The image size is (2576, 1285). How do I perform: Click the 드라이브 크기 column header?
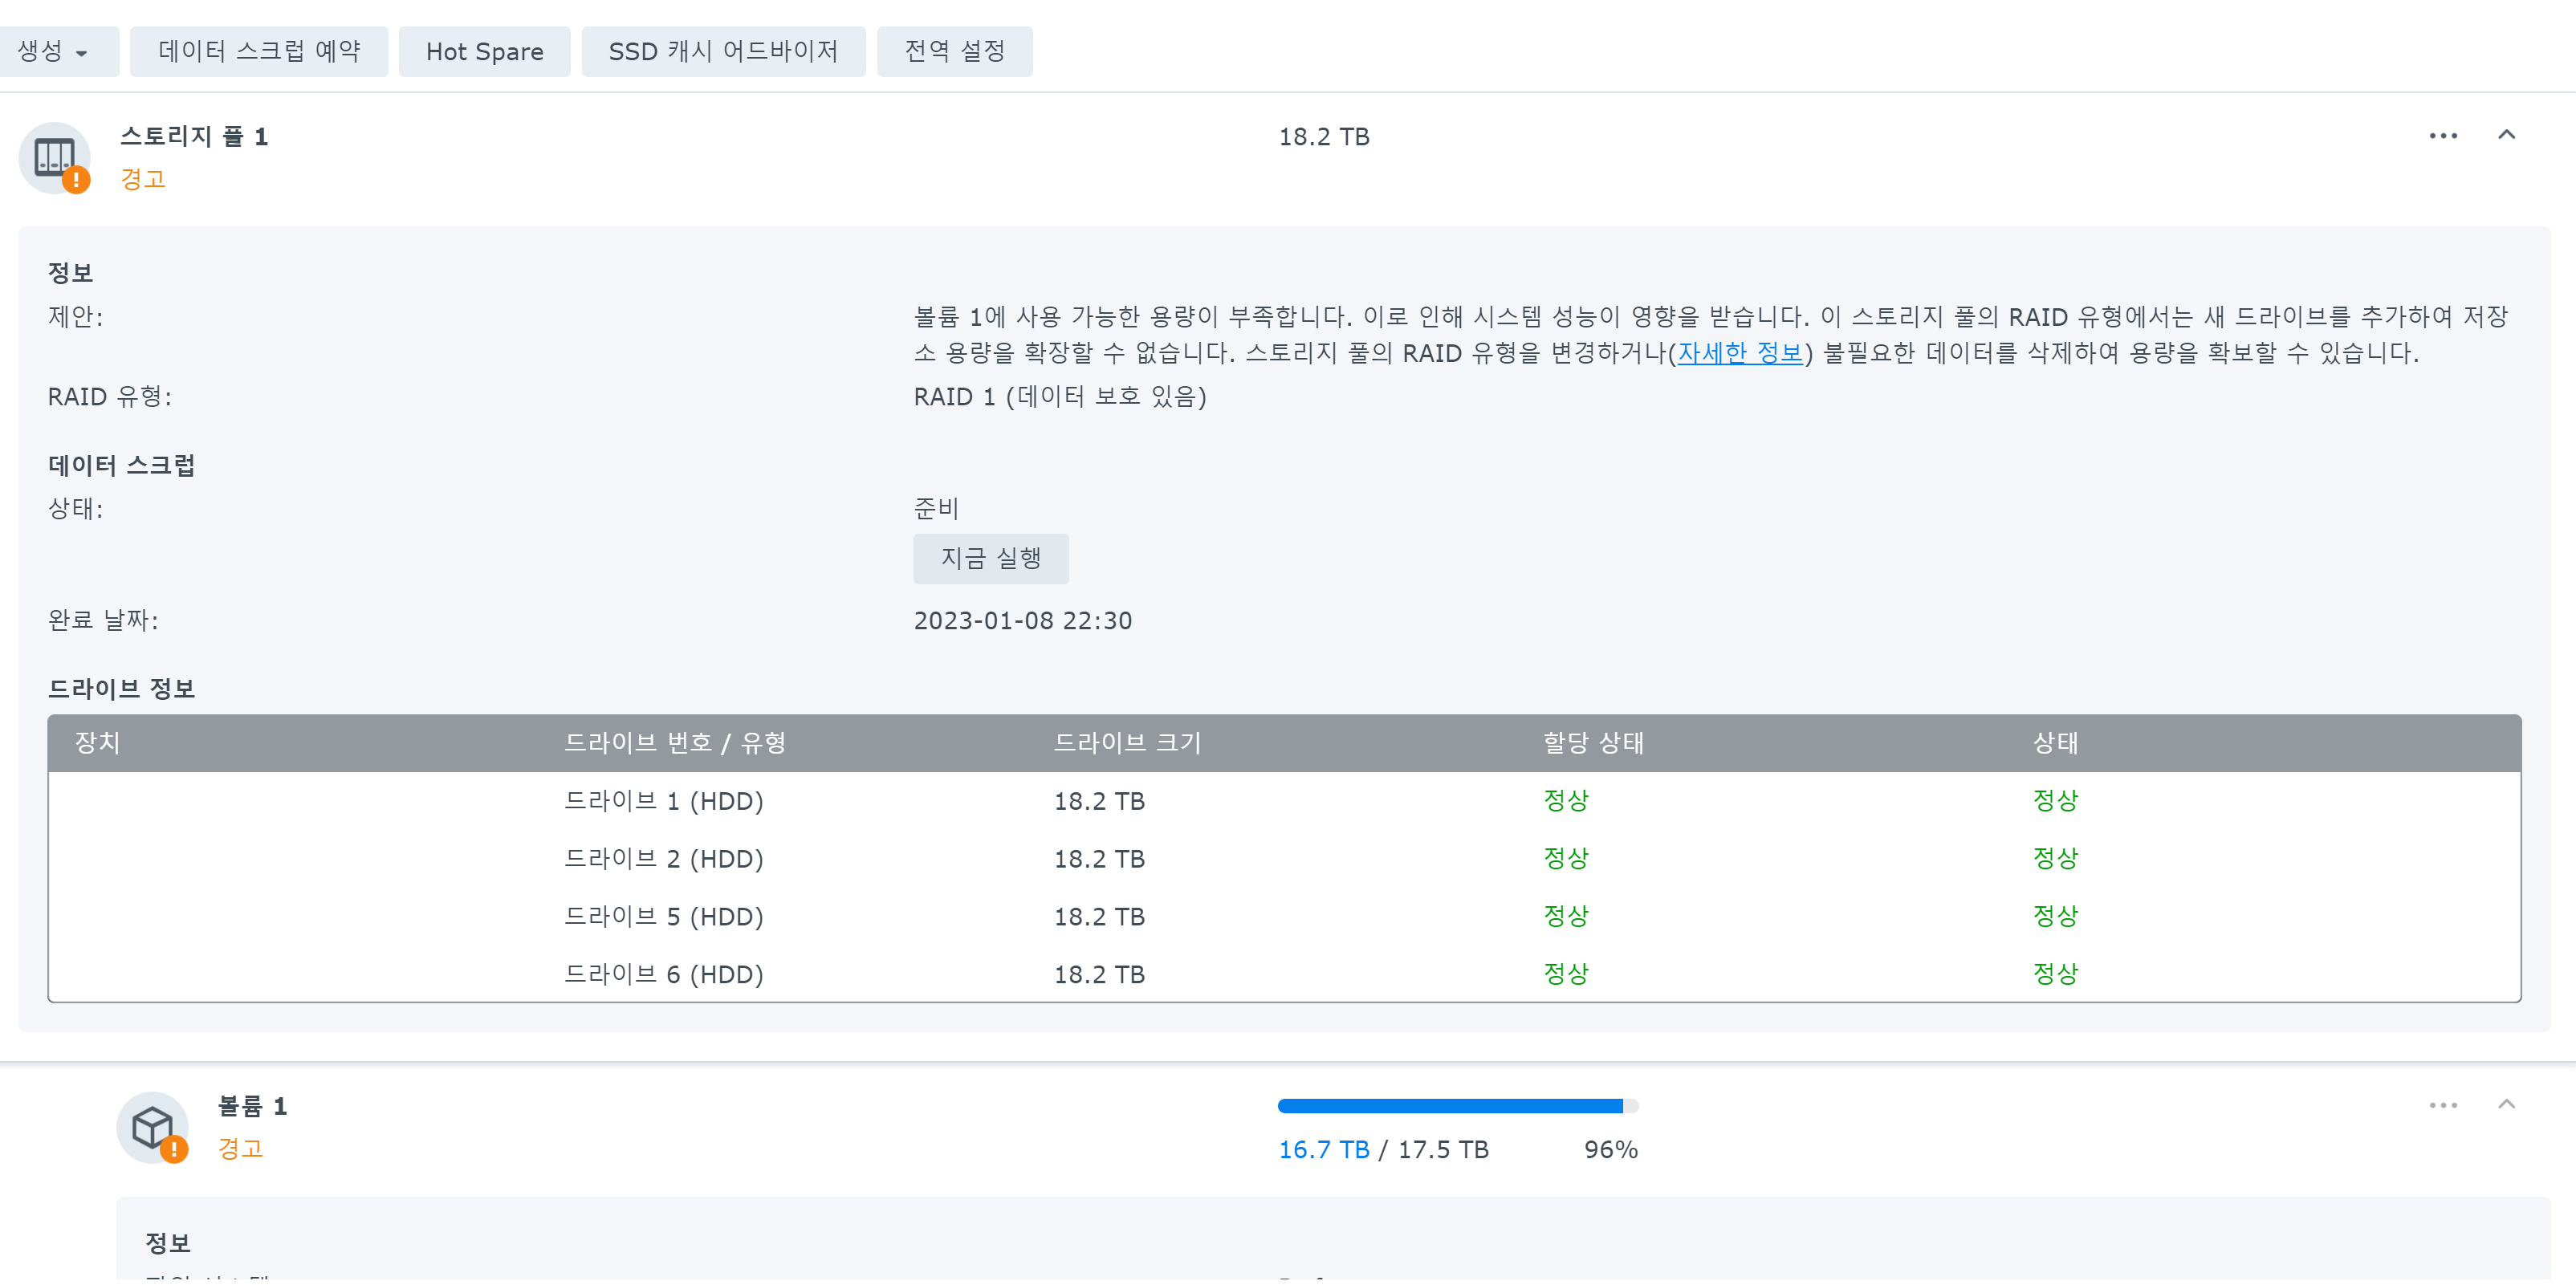(1127, 743)
